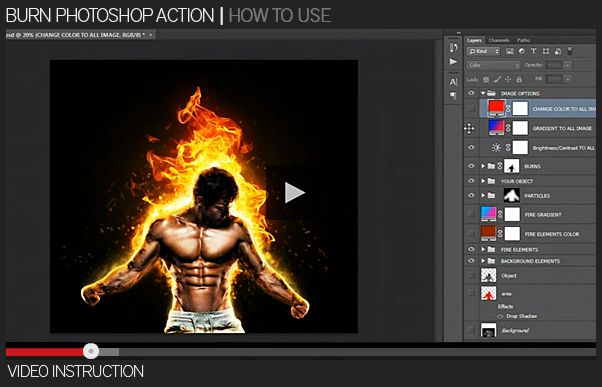The height and width of the screenshot is (387, 602).
Task: Expand the BURNS group
Action: coord(483,166)
